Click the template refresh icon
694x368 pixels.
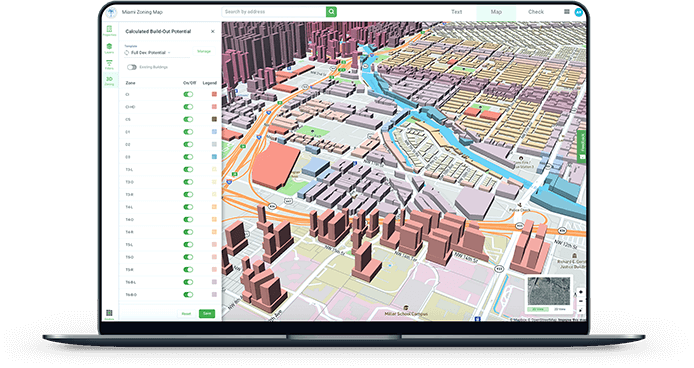coord(127,53)
